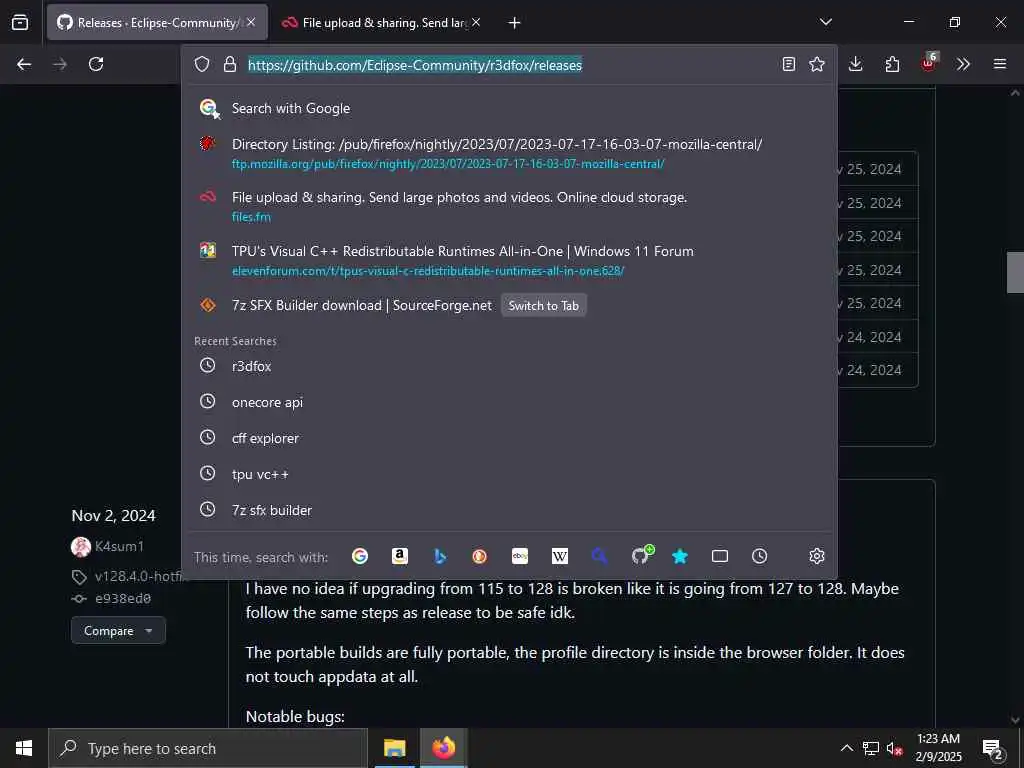1024x768 pixels.
Task: Bookmark this page with the star
Action: pos(817,64)
